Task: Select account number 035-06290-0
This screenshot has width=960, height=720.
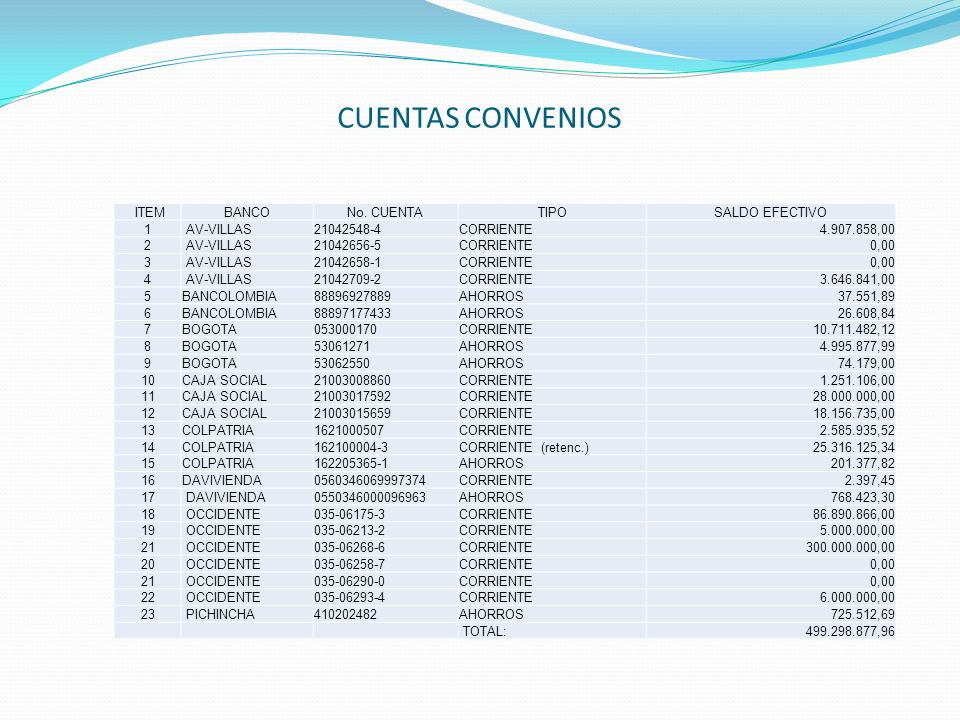Action: click(350, 581)
